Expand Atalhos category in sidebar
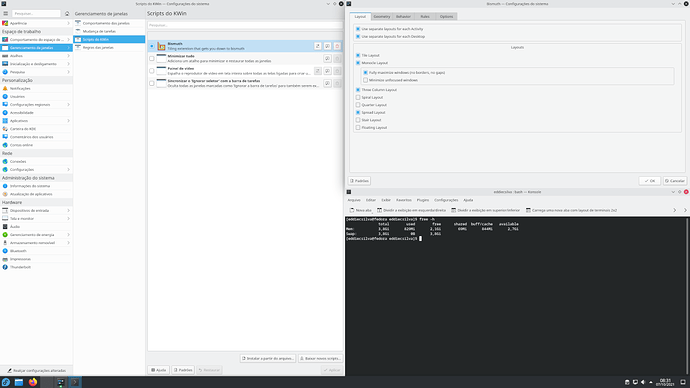690x388 pixels. [68, 56]
